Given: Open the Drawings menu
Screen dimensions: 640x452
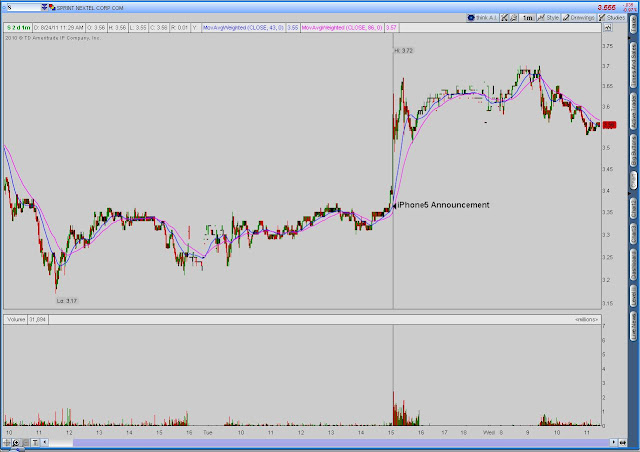Looking at the screenshot, I should point(579,18).
